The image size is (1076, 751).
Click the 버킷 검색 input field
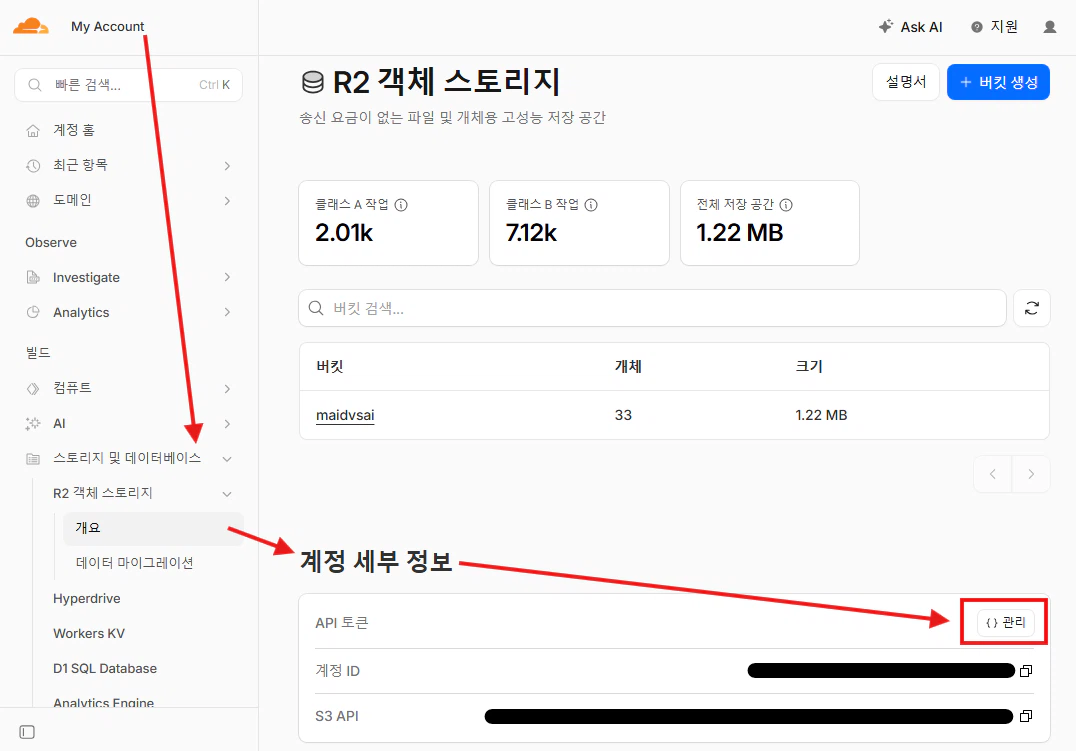coord(653,308)
